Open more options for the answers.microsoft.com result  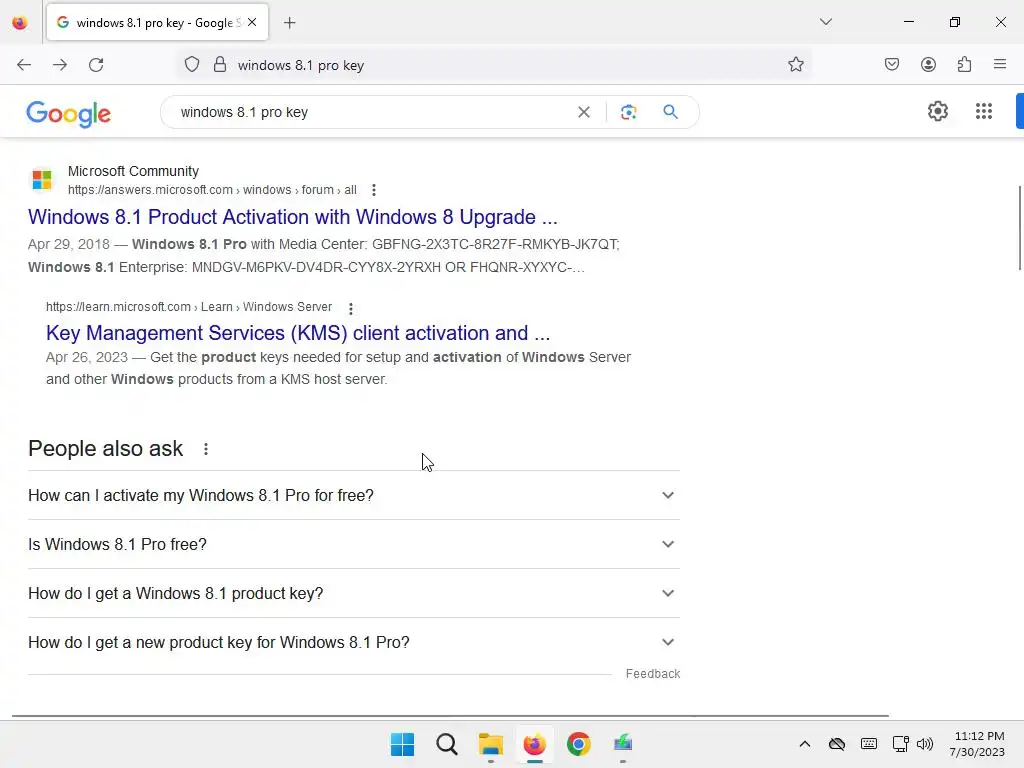[374, 190]
